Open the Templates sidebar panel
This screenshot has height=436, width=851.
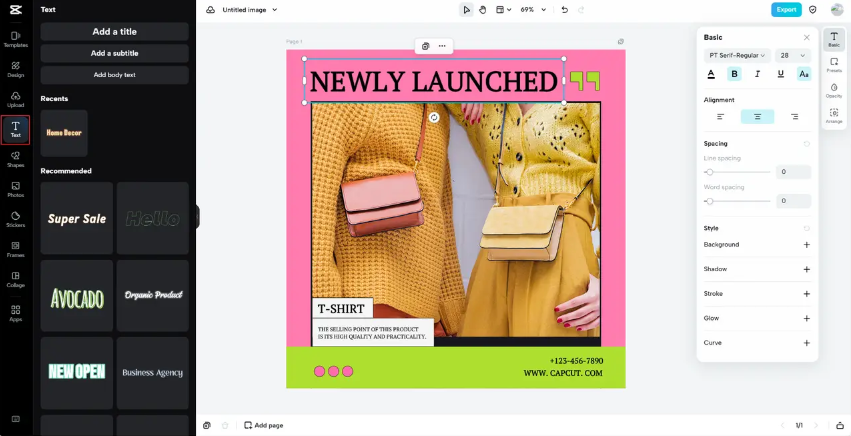coord(16,39)
